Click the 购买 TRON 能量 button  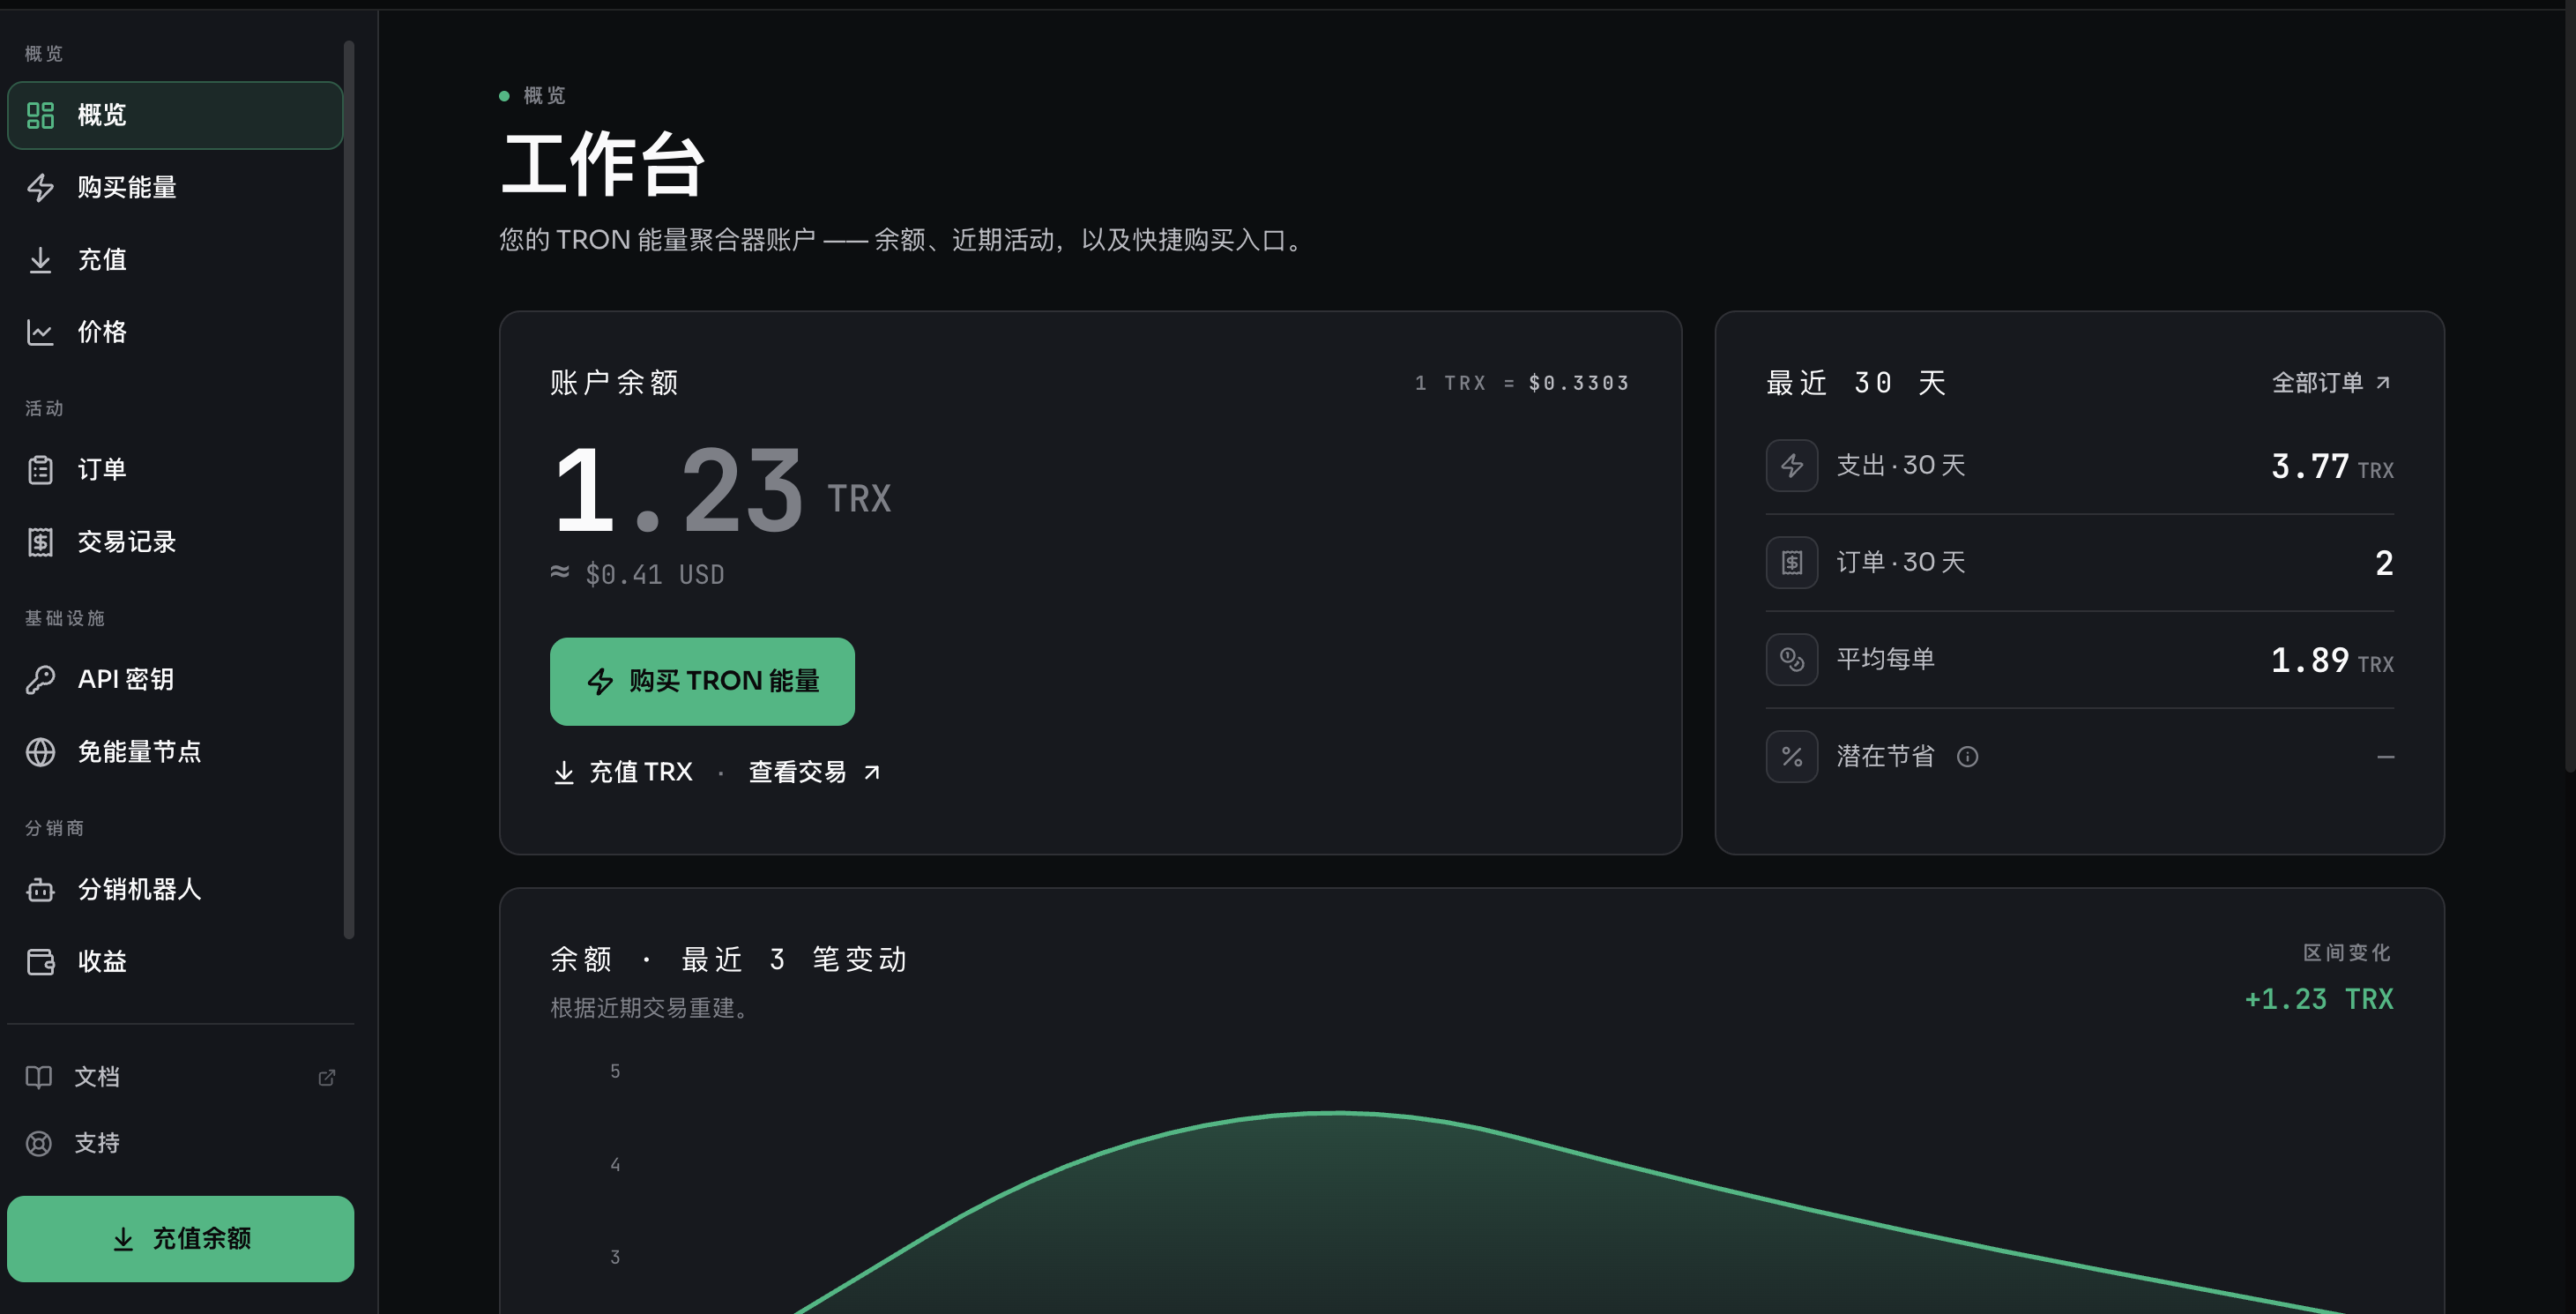click(x=702, y=681)
